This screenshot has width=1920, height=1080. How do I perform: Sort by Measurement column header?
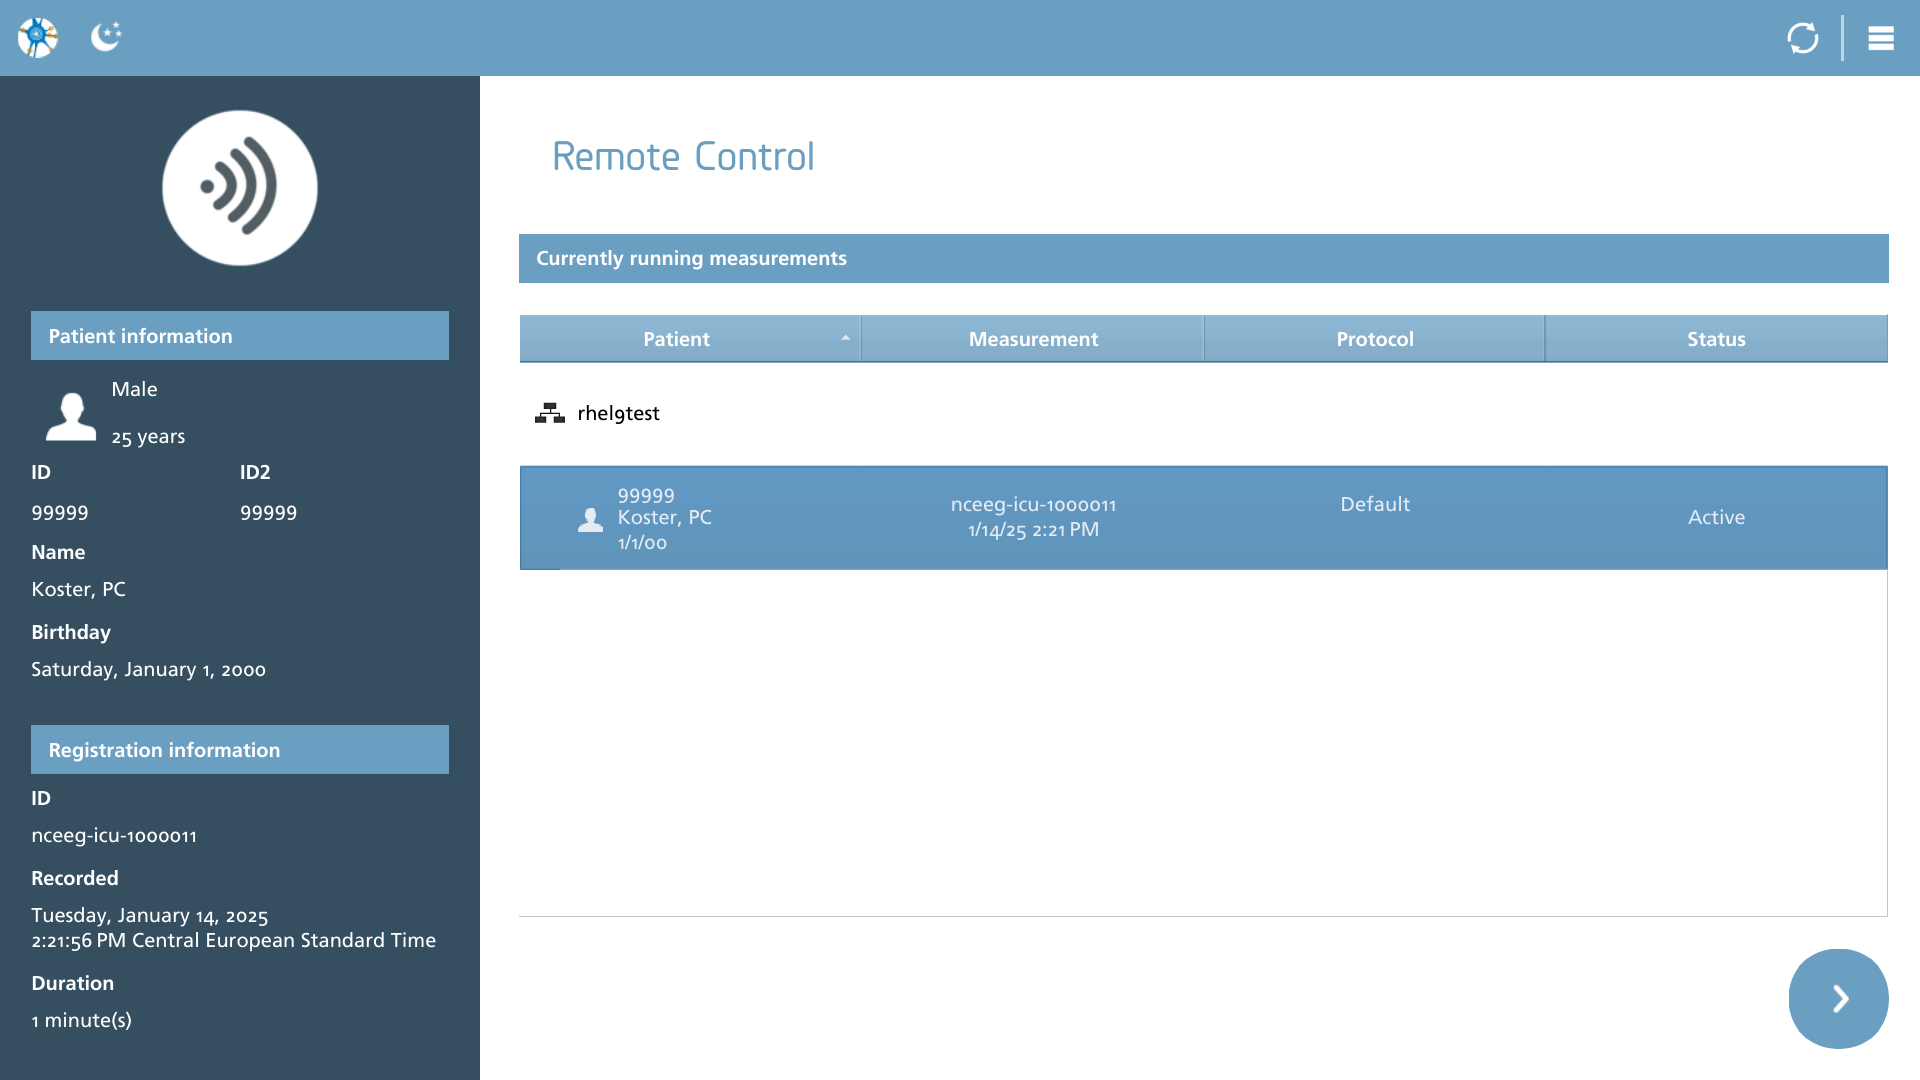pos(1033,339)
